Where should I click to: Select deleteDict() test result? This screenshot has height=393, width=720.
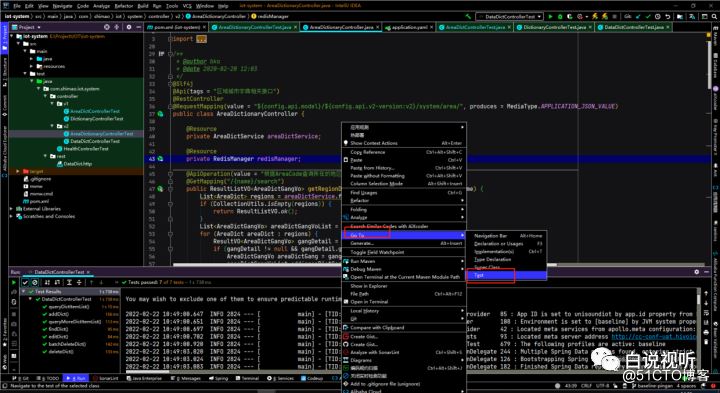point(61,352)
